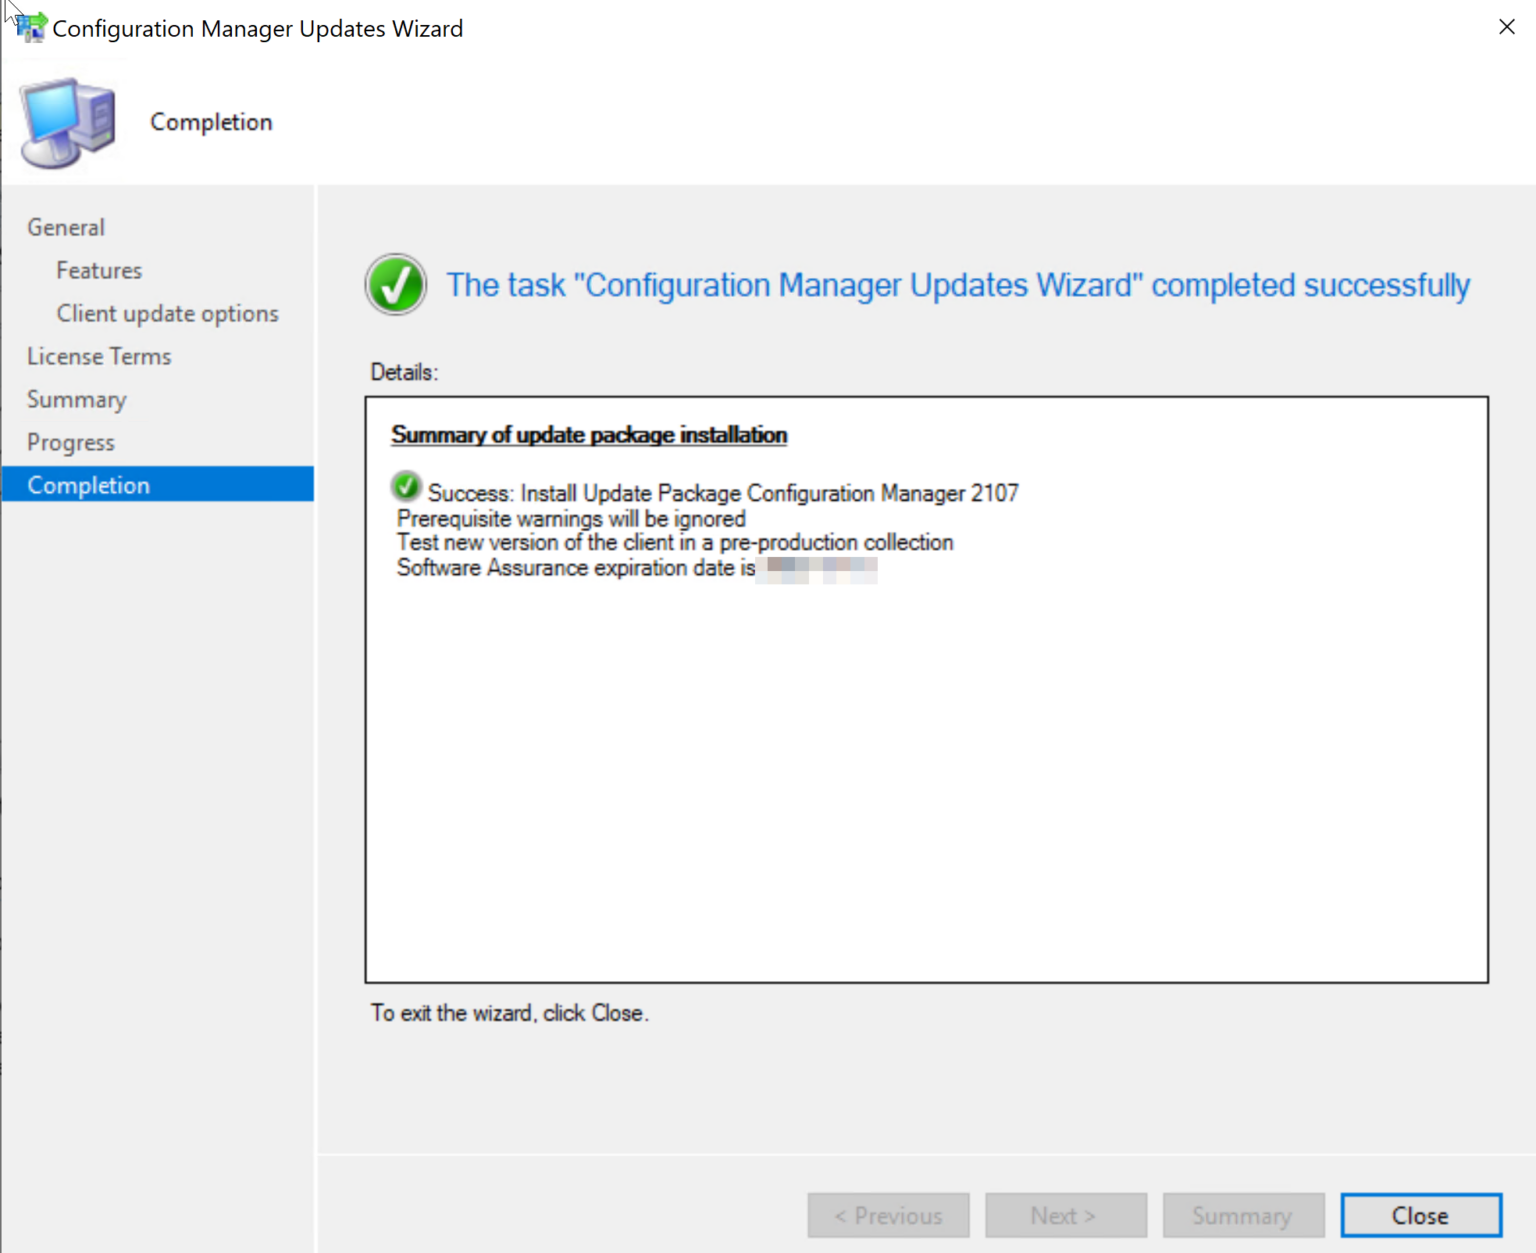Click the 'completed successfully' blue headline text

pyautogui.click(x=957, y=285)
